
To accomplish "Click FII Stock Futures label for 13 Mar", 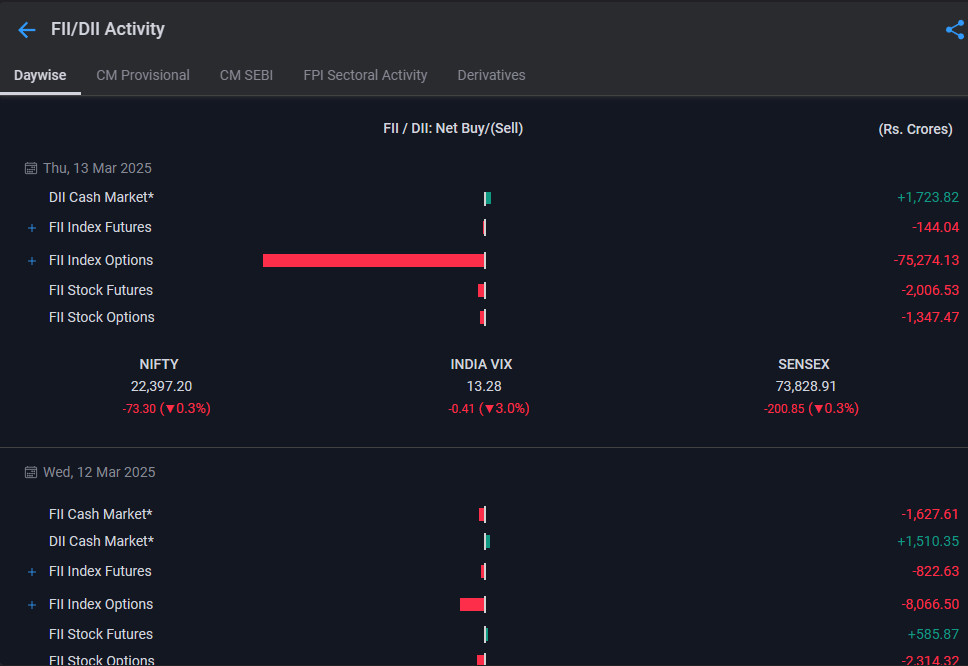I will click(101, 290).
